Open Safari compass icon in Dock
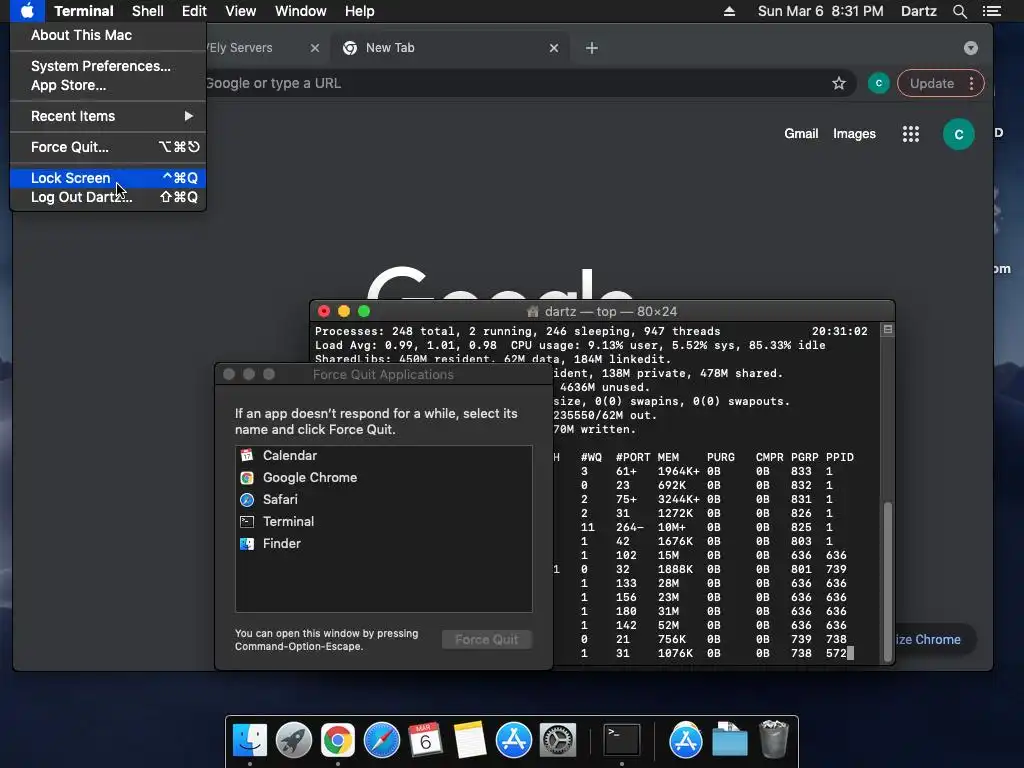This screenshot has height=768, width=1024. [381, 740]
